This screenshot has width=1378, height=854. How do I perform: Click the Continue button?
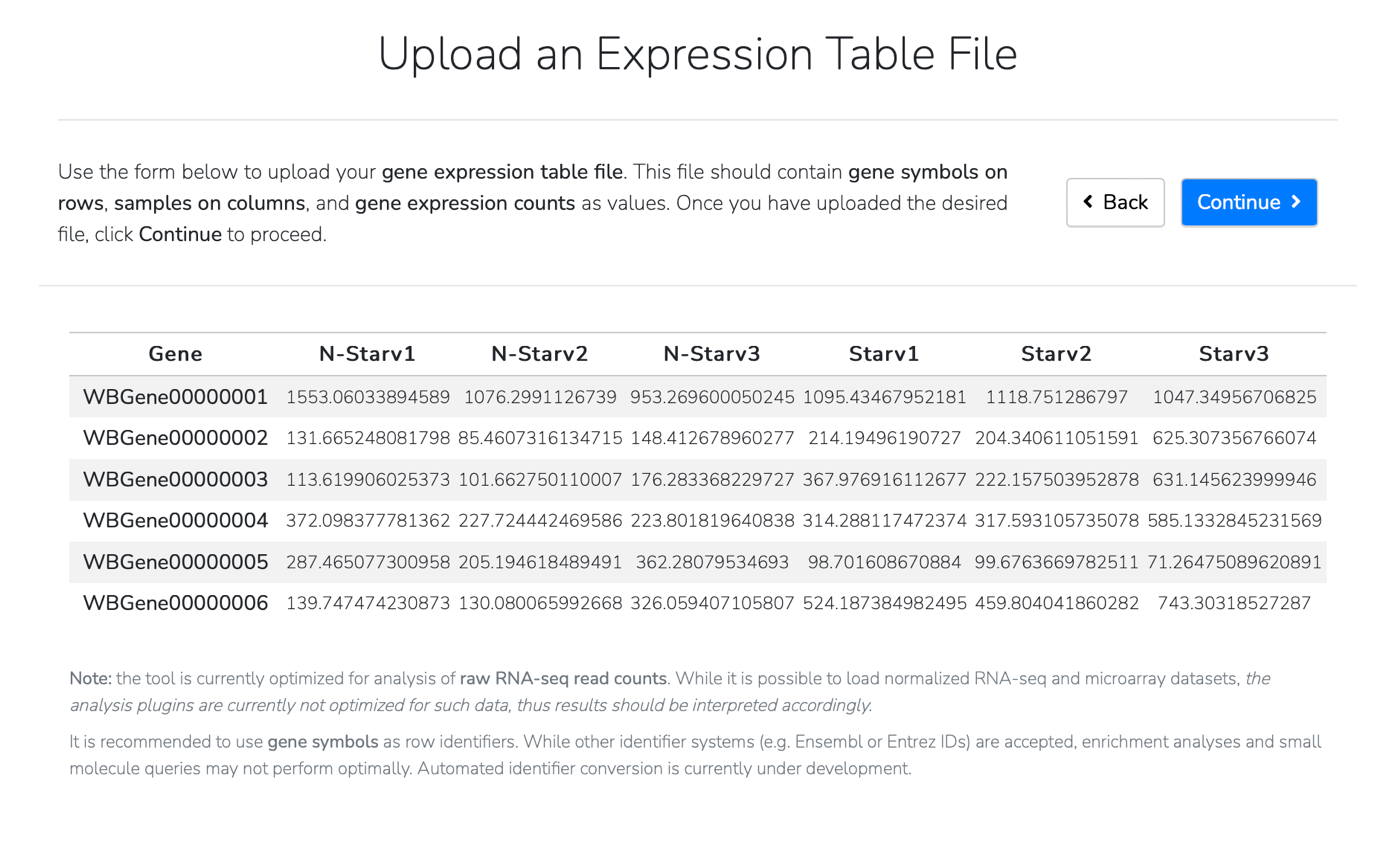click(1248, 202)
